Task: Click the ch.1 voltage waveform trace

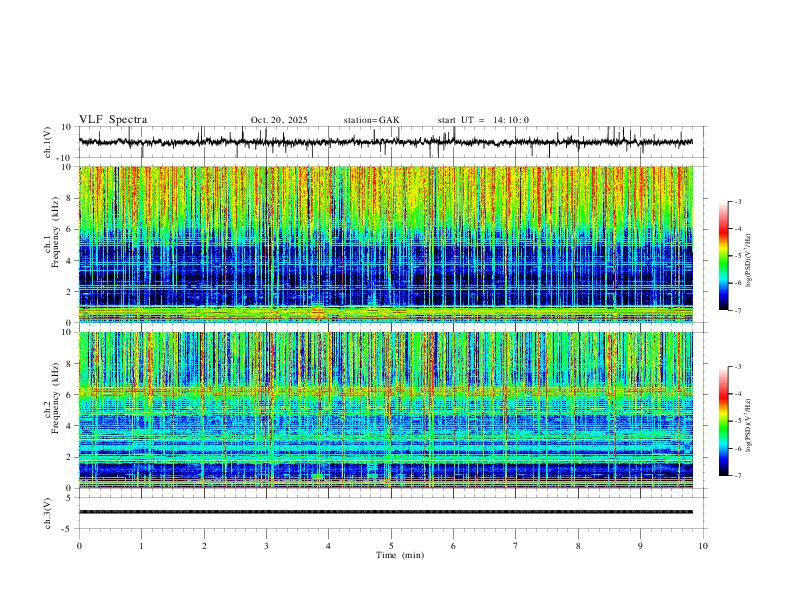Action: pos(386,142)
